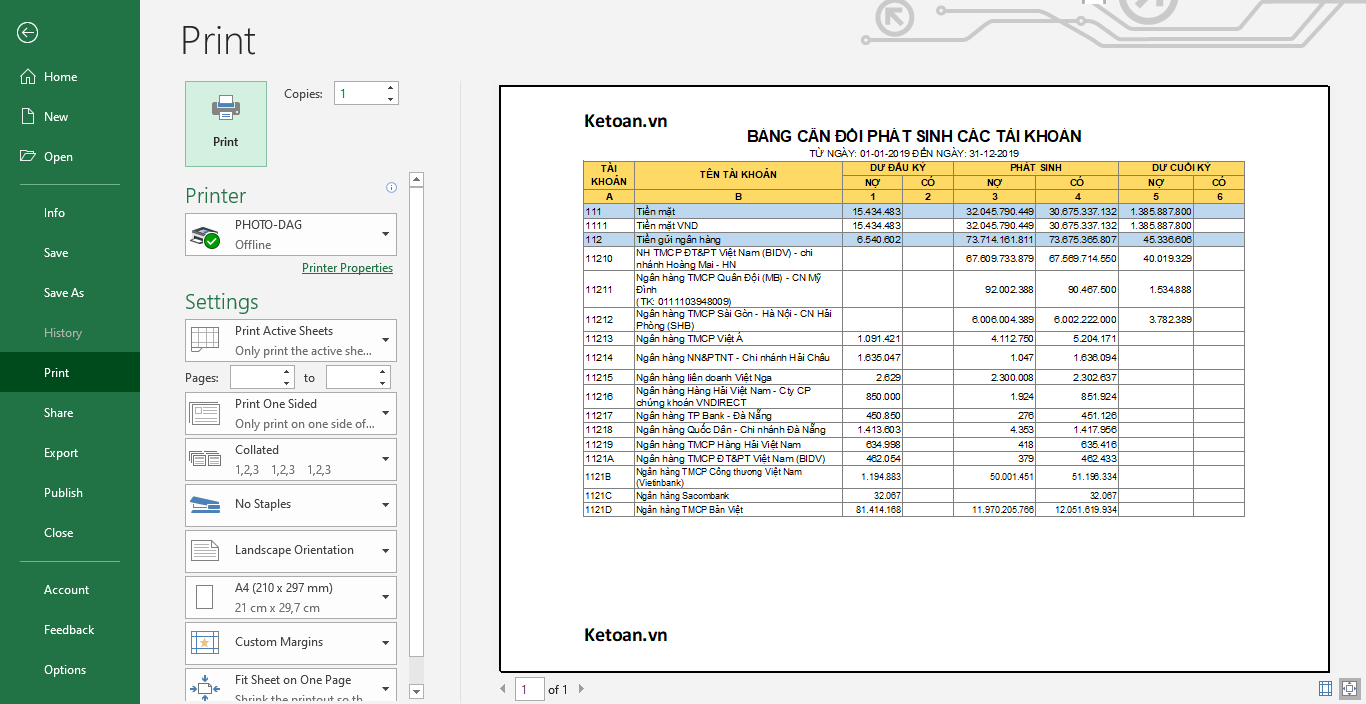The width and height of the screenshot is (1366, 704).
Task: Click the printer info icon
Action: [x=391, y=187]
